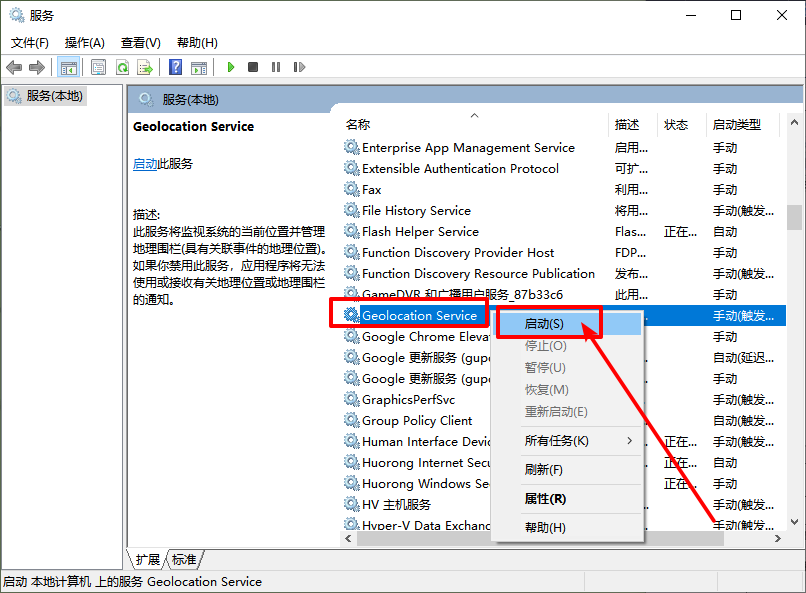
Task: Pause the service using the pause toolbar icon
Action: pyautogui.click(x=277, y=67)
